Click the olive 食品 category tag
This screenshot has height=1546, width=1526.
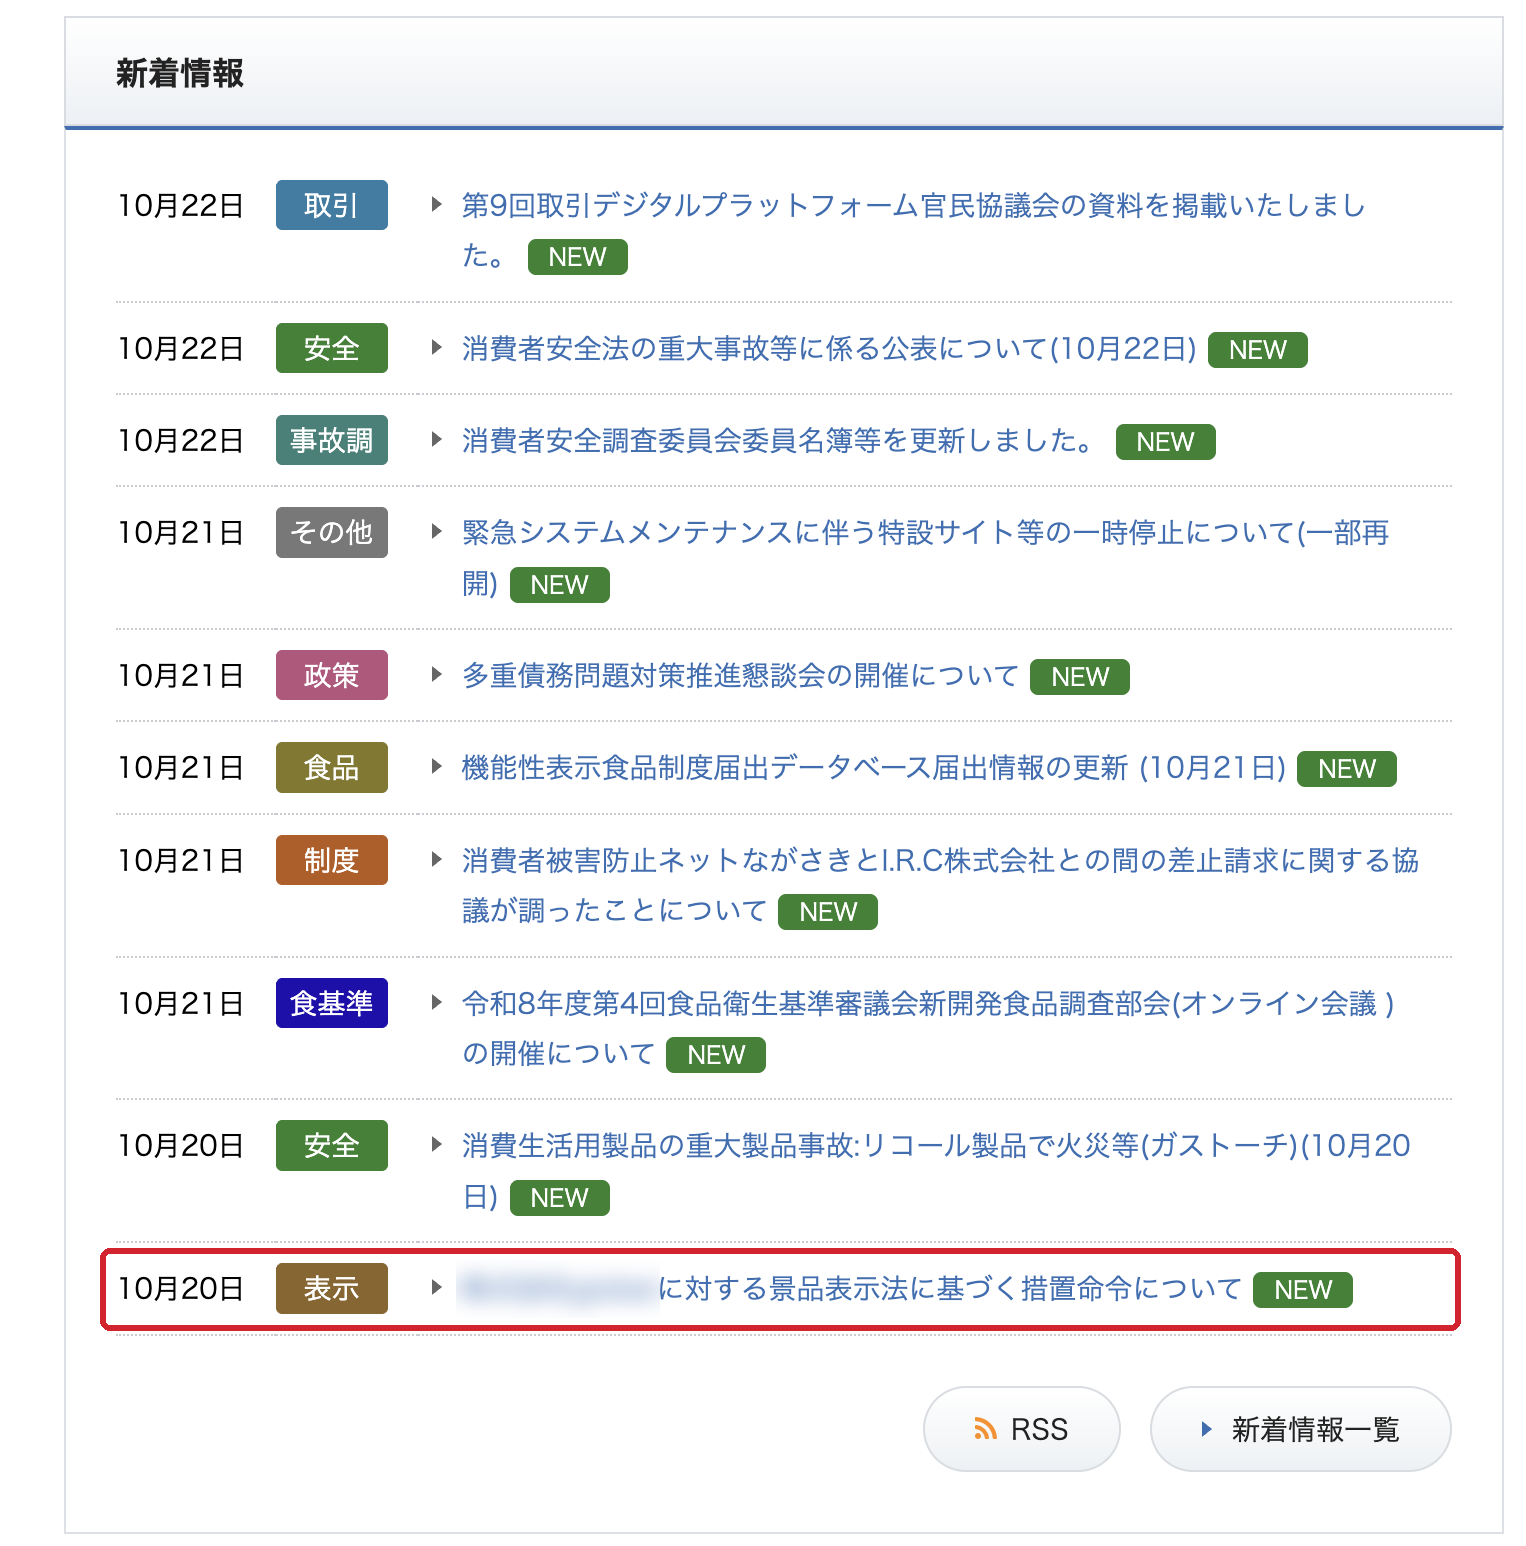(x=332, y=767)
